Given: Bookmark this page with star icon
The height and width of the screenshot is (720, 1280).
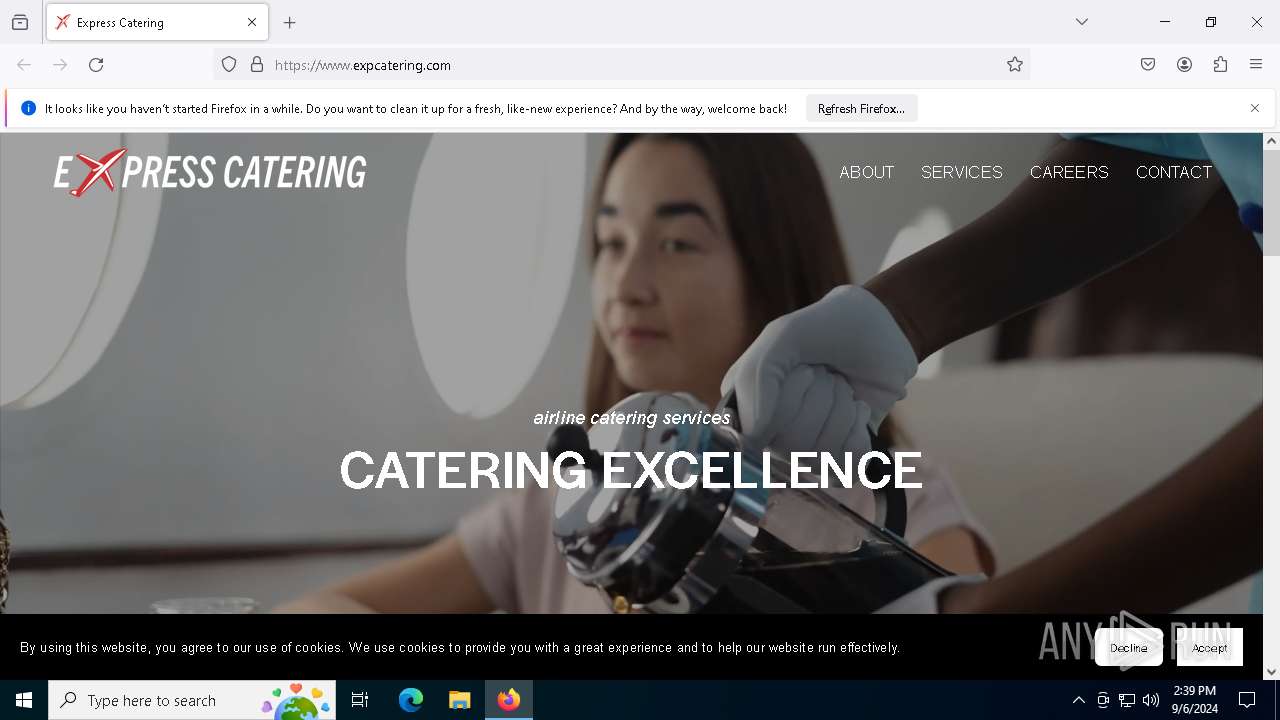Looking at the screenshot, I should [x=1015, y=65].
